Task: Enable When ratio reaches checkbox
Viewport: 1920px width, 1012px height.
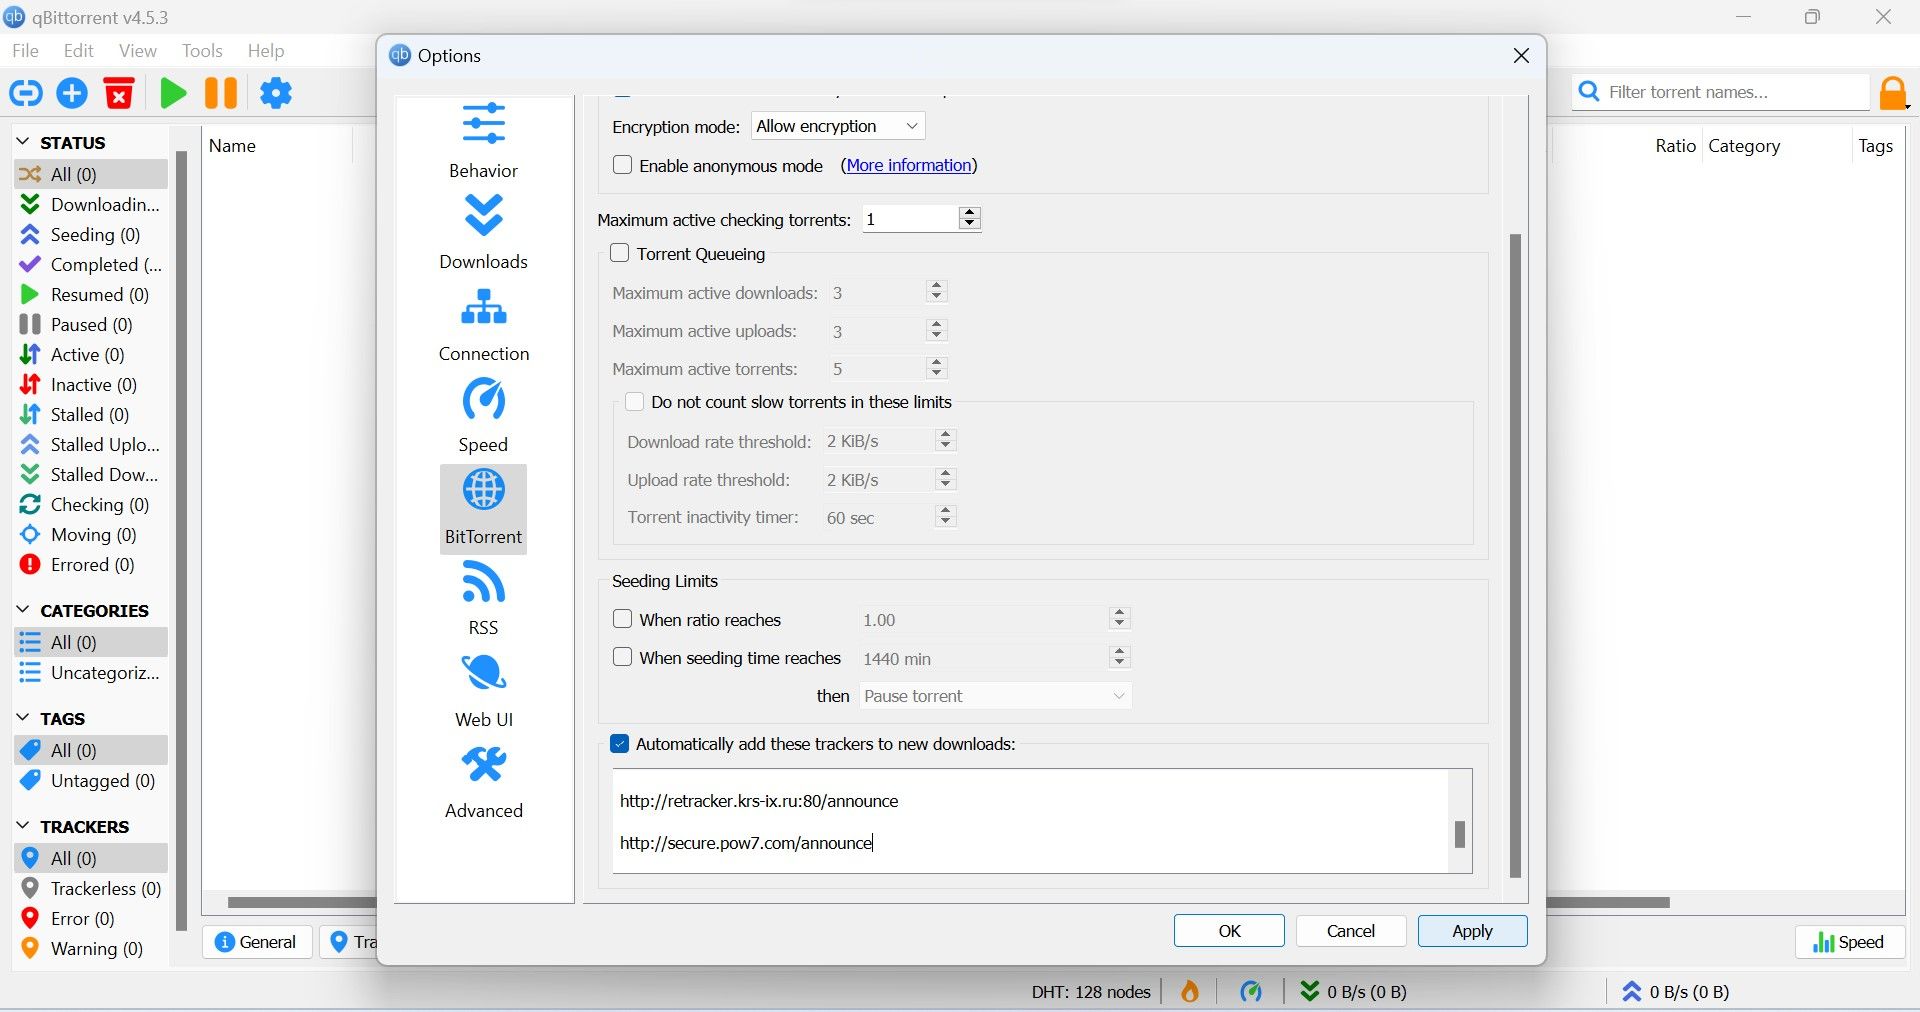Action: point(622,619)
